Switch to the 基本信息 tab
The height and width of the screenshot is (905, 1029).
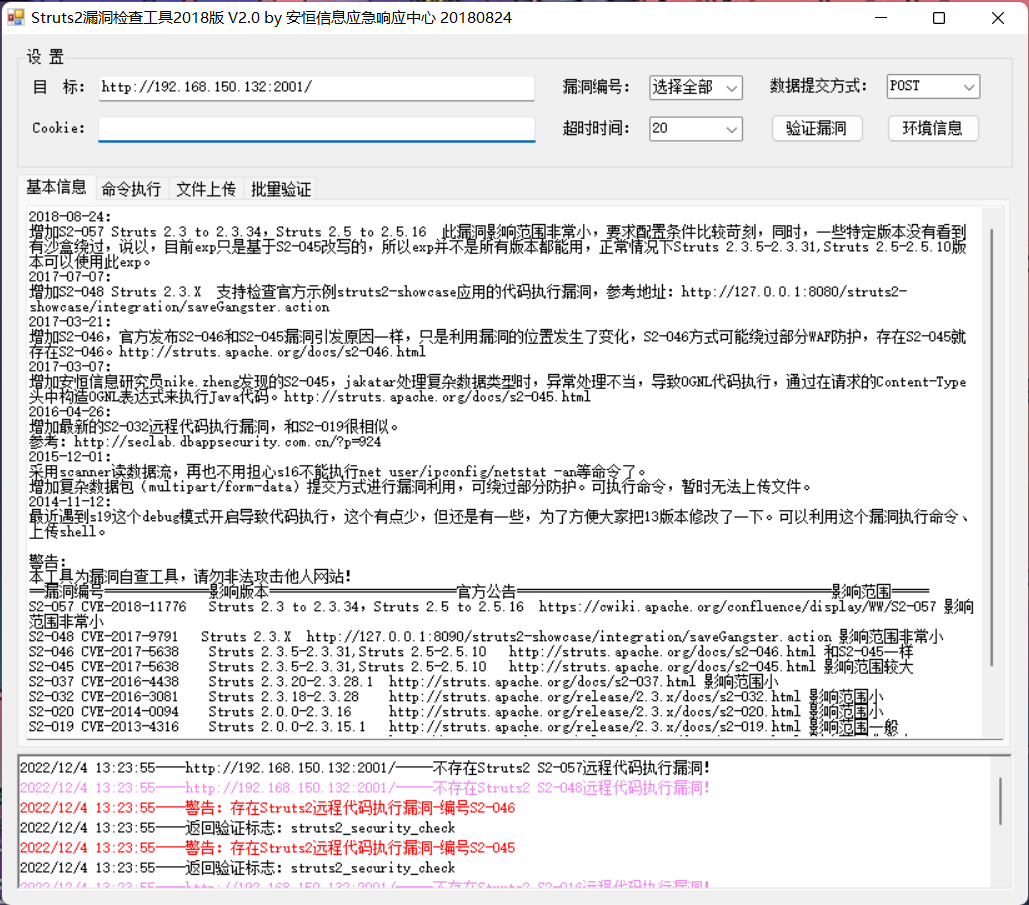tap(56, 188)
